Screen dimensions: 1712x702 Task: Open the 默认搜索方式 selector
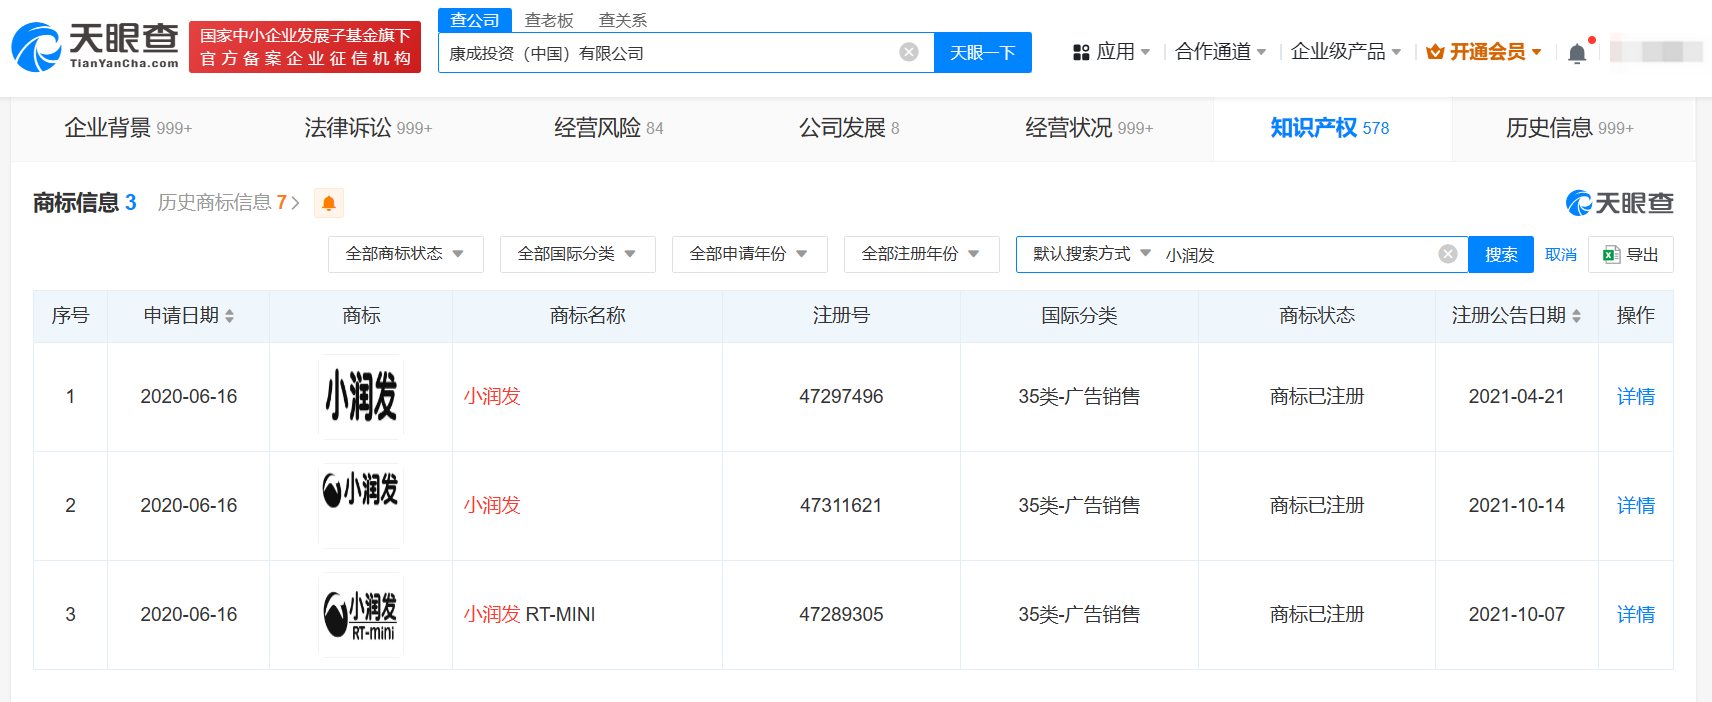click(x=1091, y=254)
